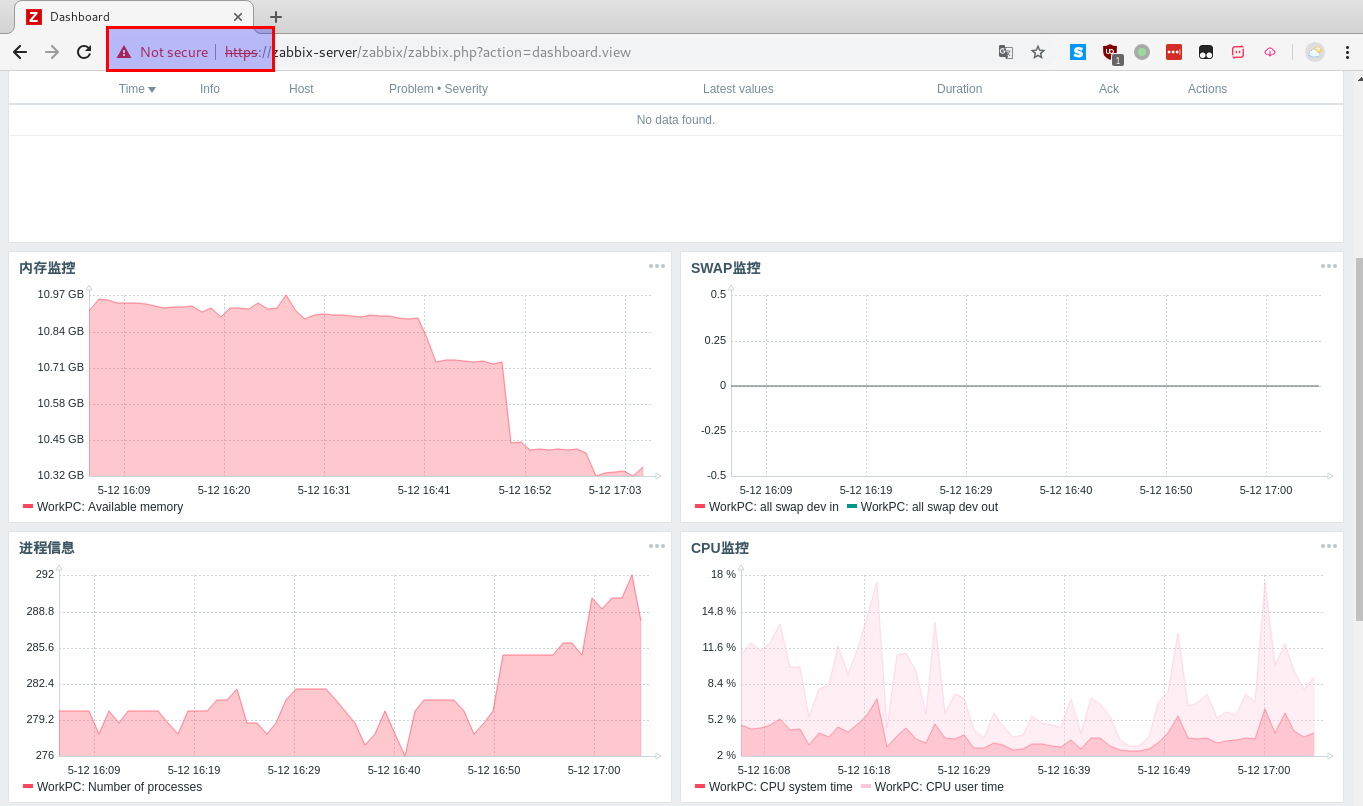Screen dimensions: 1363x806
Task: Click the Actions column header
Action: click(x=1207, y=89)
